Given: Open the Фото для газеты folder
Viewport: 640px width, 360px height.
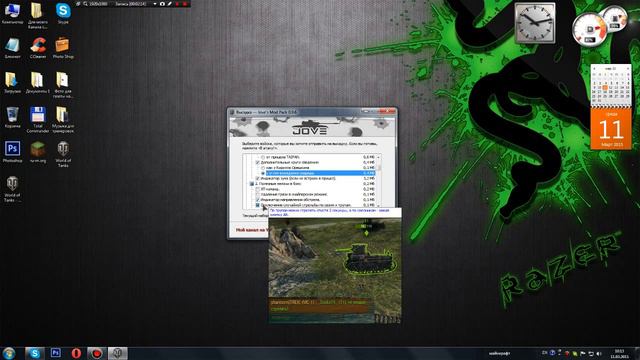Looking at the screenshot, I should (63, 85).
